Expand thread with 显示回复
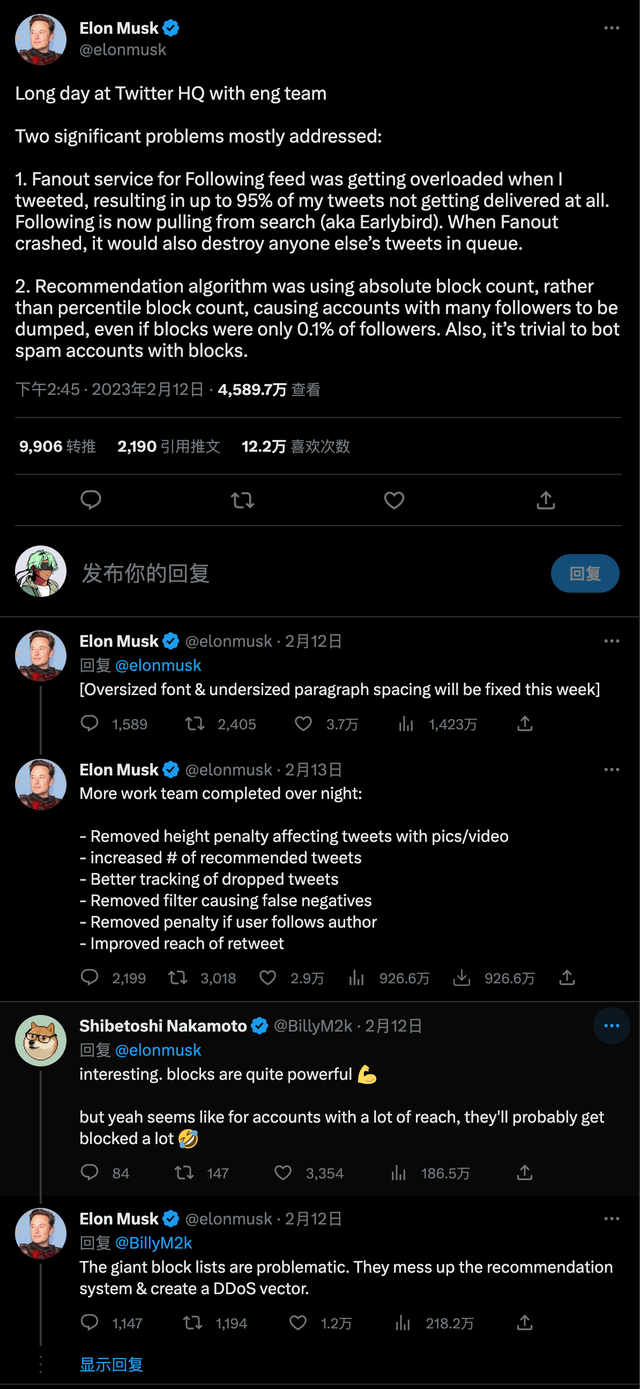The height and width of the screenshot is (1389, 640). (112, 1365)
